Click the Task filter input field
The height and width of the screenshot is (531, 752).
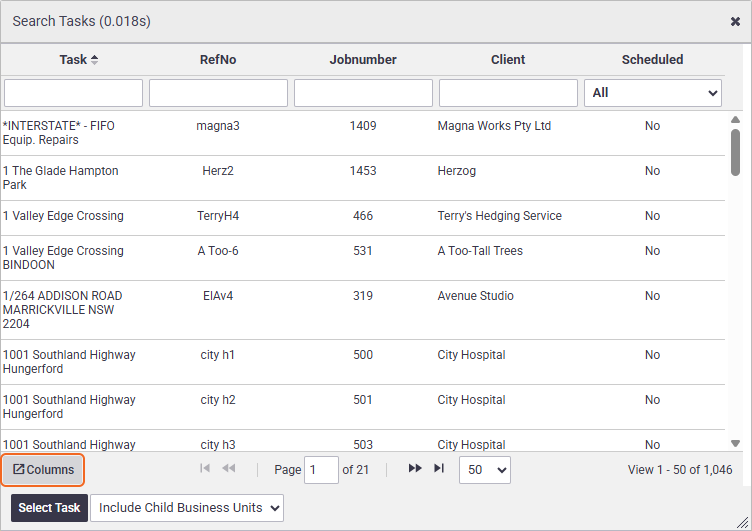pyautogui.click(x=73, y=93)
